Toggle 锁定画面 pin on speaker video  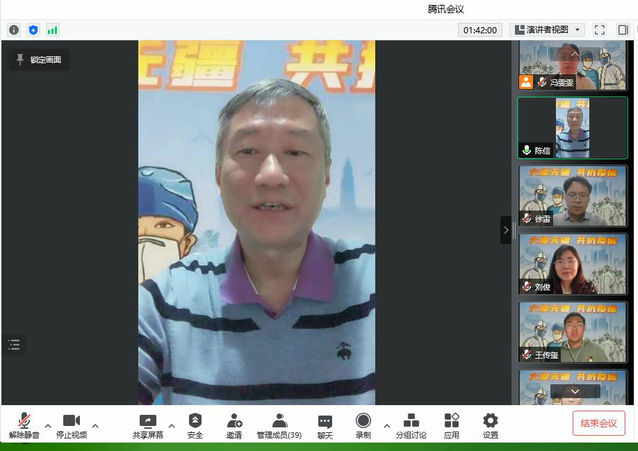click(x=38, y=60)
